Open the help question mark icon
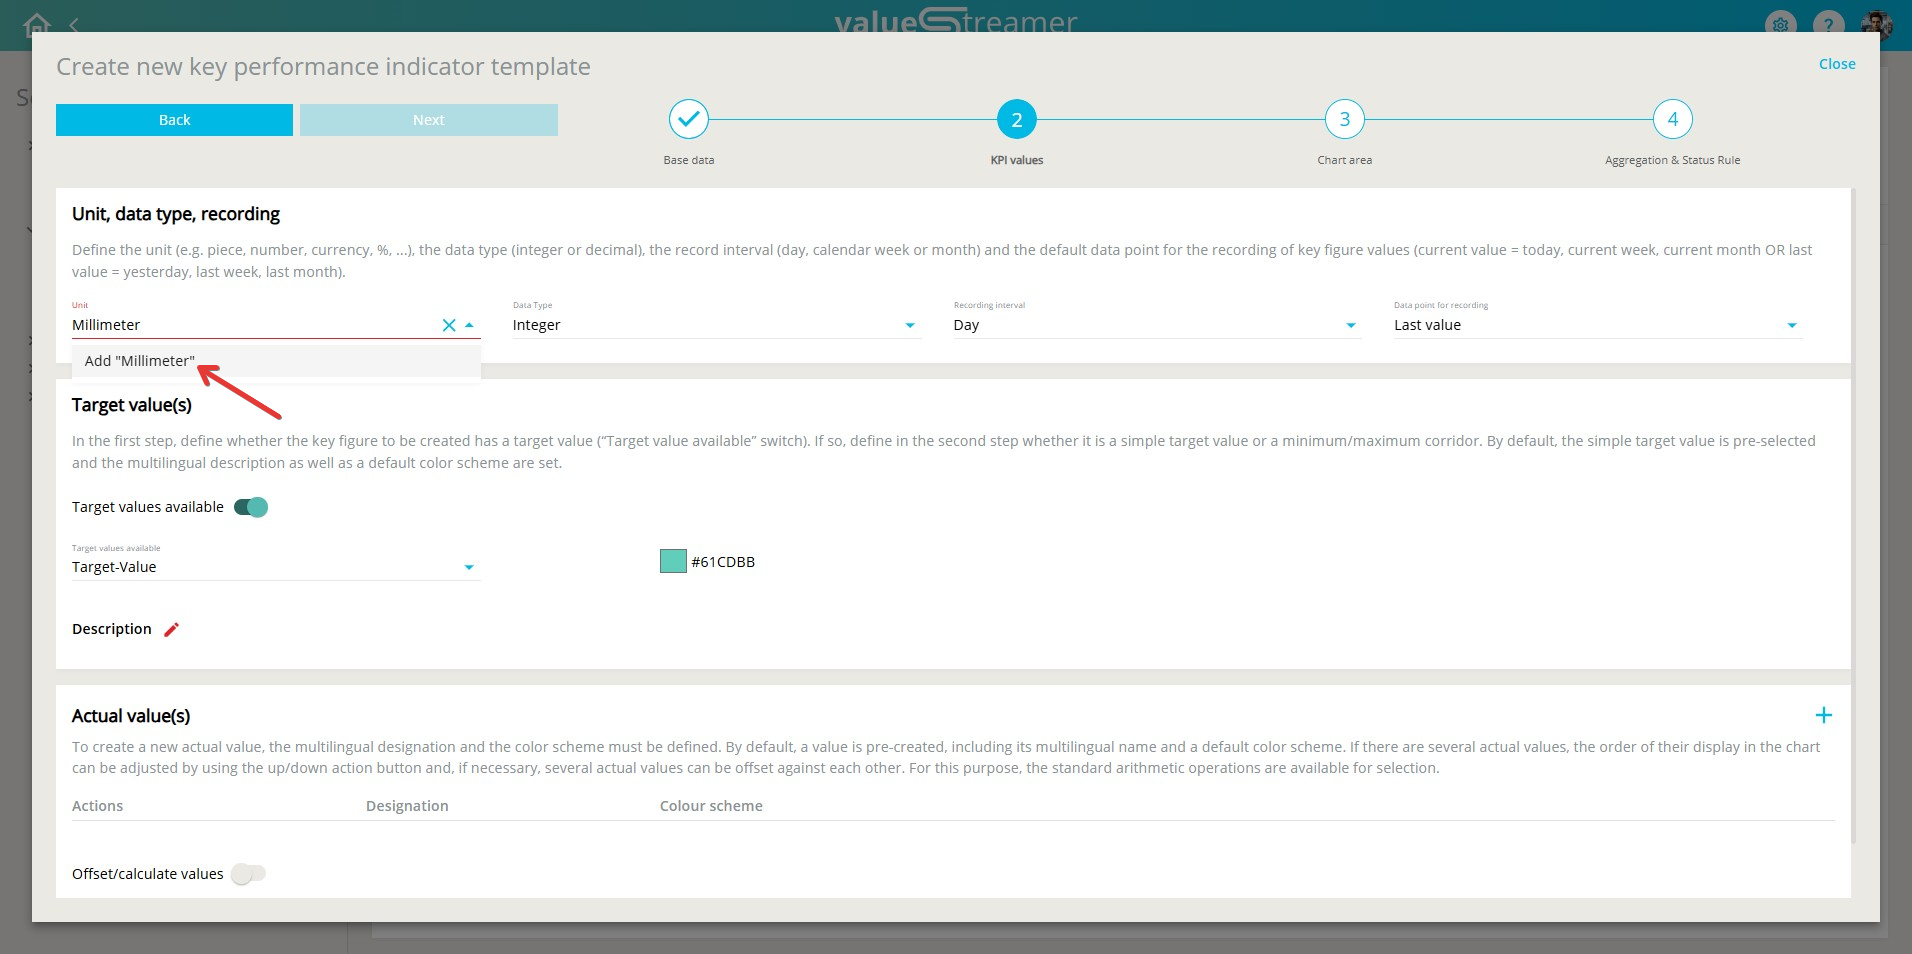This screenshot has width=1912, height=954. (x=1828, y=25)
